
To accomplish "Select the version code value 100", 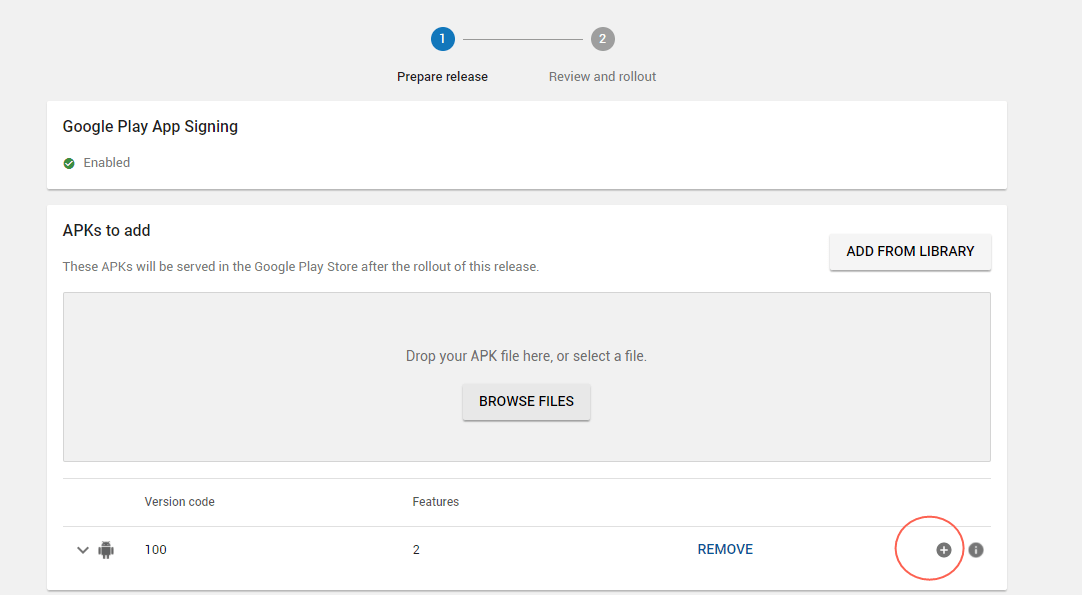I will coord(155,549).
